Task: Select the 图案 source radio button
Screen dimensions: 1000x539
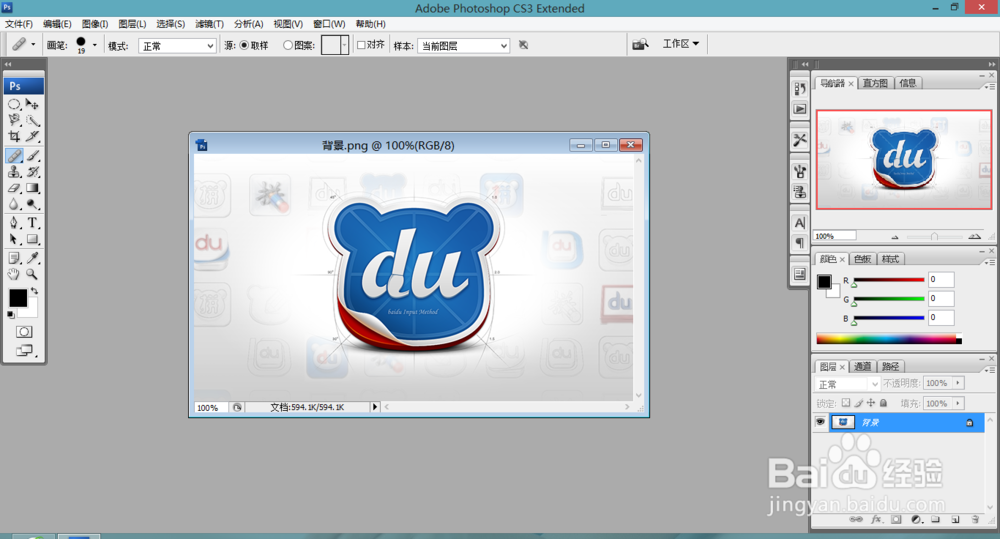Action: pos(288,45)
